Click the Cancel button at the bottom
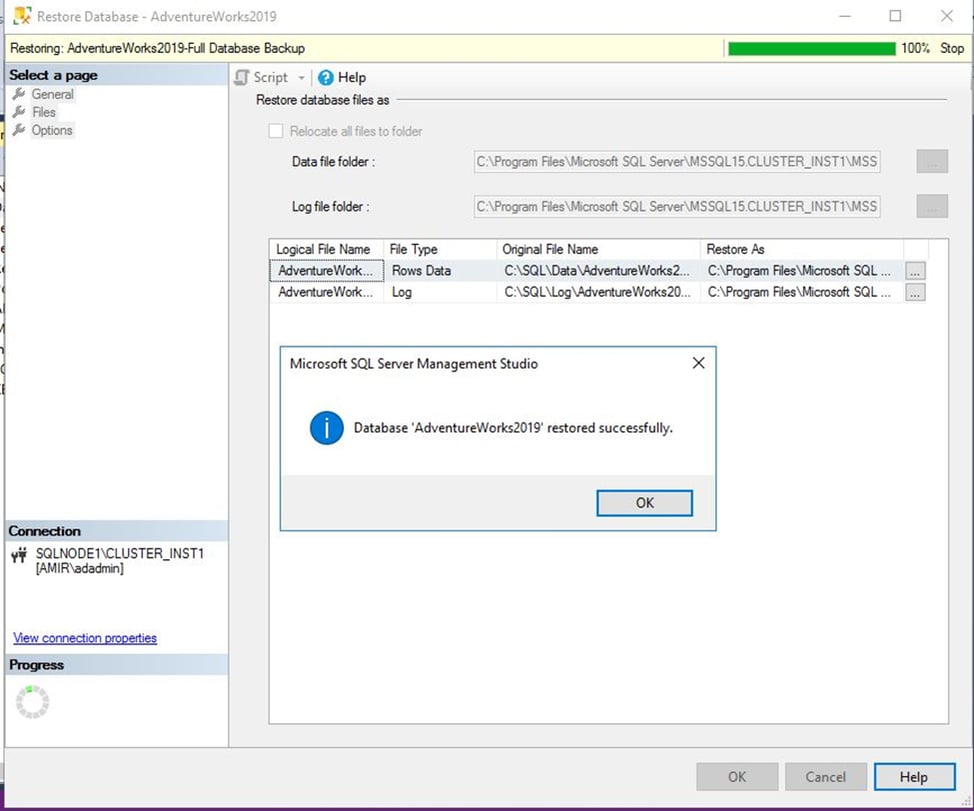Image resolution: width=974 pixels, height=811 pixels. click(825, 777)
